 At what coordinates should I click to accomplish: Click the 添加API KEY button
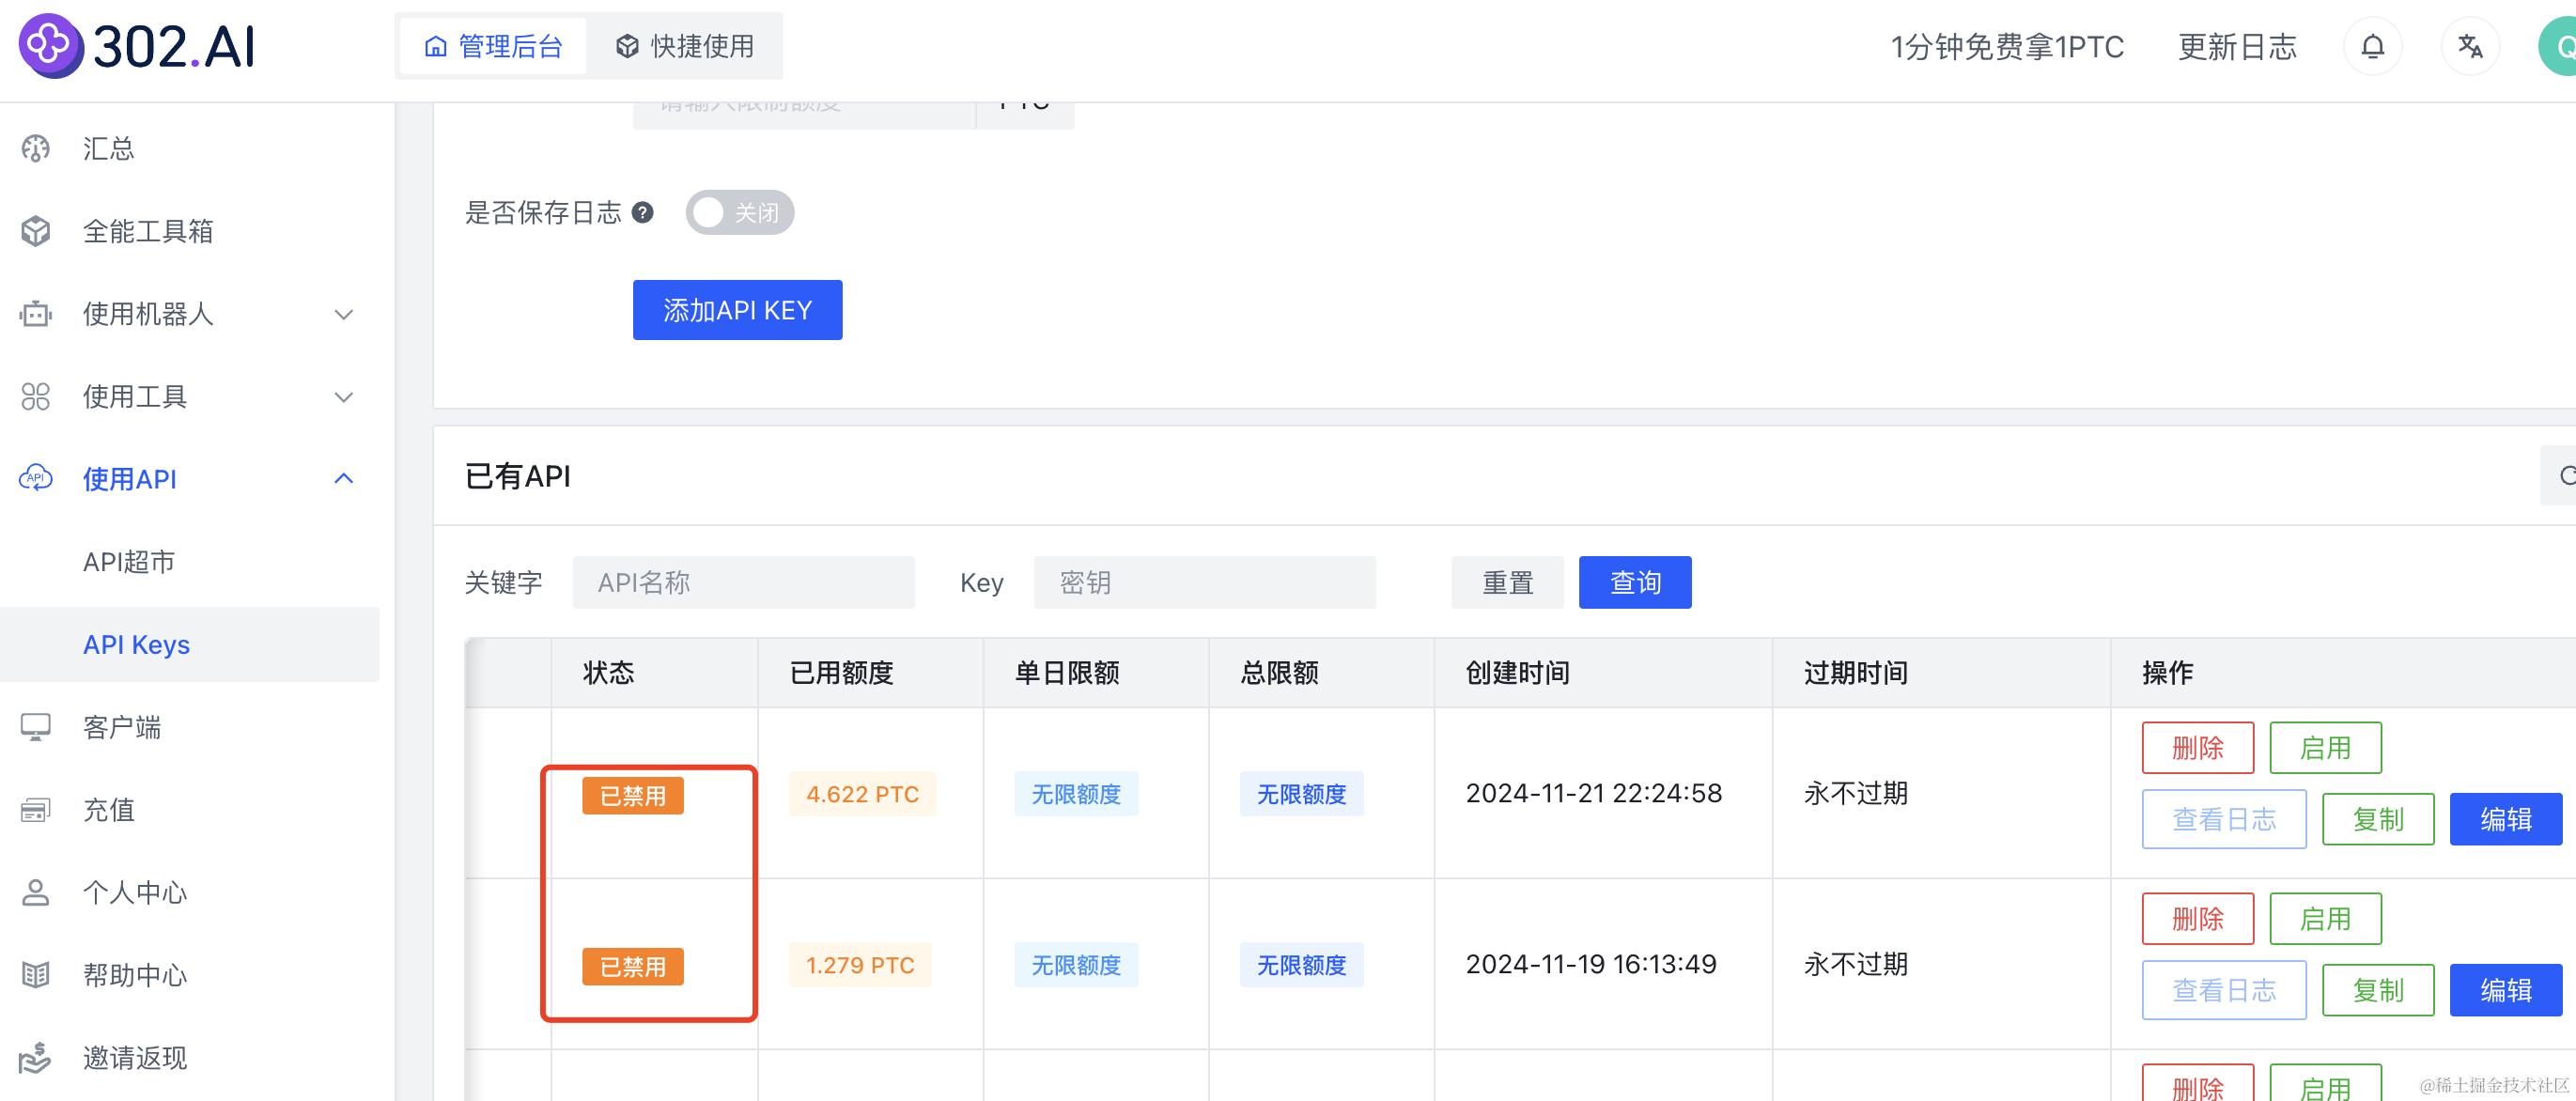pos(737,310)
